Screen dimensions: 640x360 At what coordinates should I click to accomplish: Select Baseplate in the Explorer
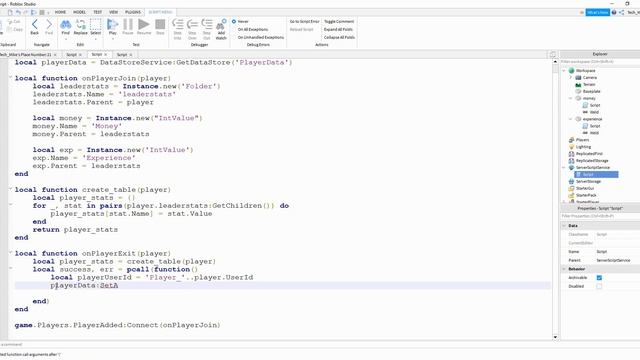pyautogui.click(x=588, y=91)
